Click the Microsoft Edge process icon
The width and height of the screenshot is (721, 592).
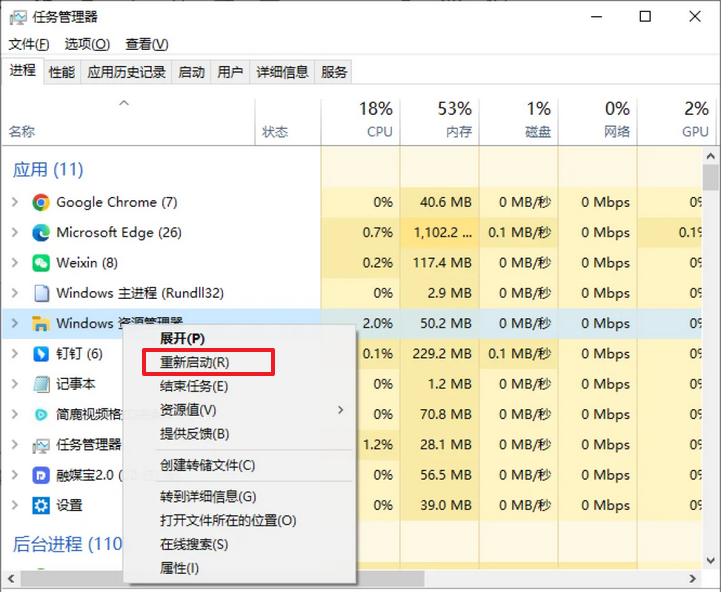[41, 233]
